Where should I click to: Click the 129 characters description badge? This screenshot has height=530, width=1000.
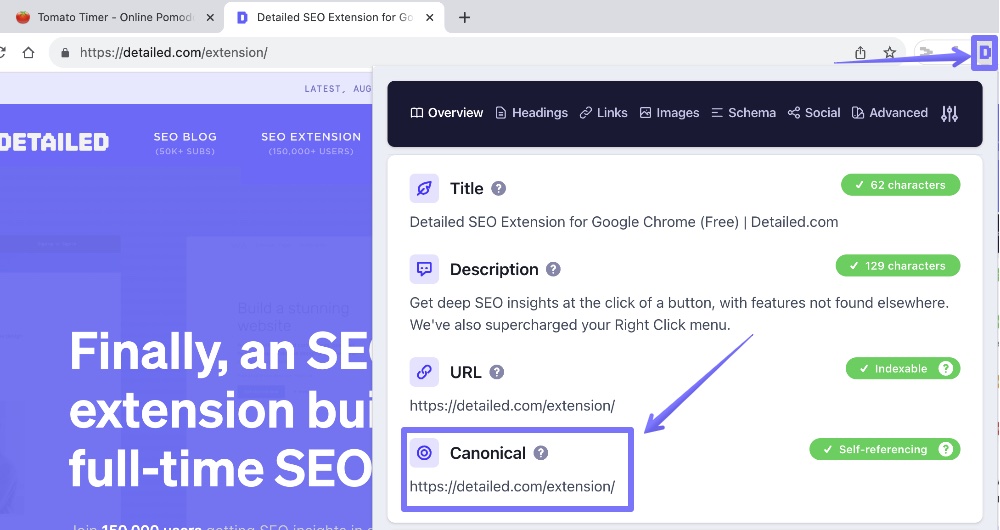click(897, 266)
